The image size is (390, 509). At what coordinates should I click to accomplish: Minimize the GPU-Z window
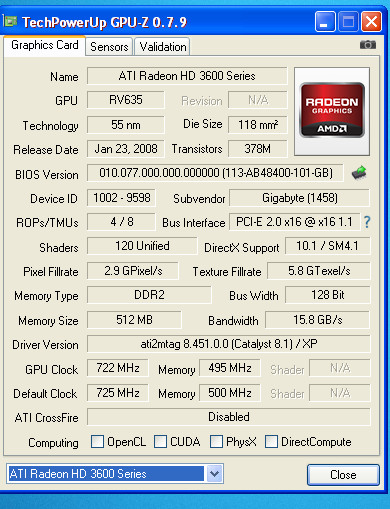click(325, 22)
